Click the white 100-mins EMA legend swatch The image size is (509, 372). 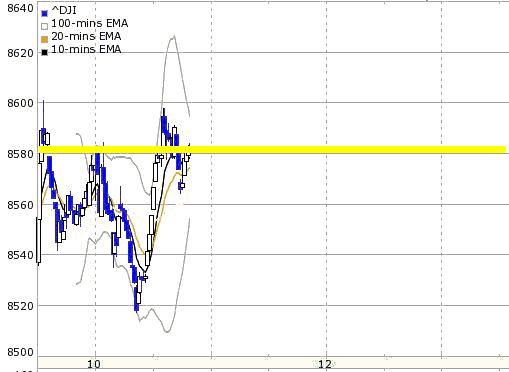pos(45,26)
